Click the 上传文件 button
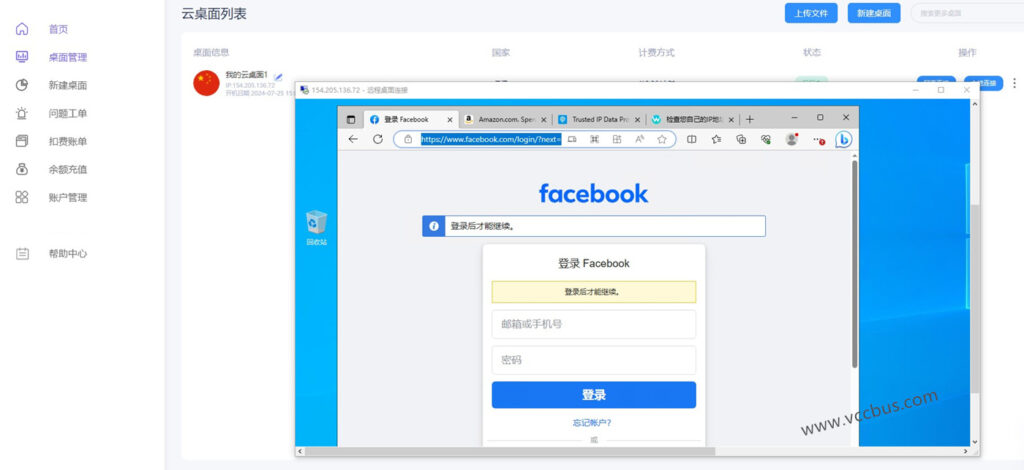Image resolution: width=1024 pixels, height=470 pixels. (811, 13)
